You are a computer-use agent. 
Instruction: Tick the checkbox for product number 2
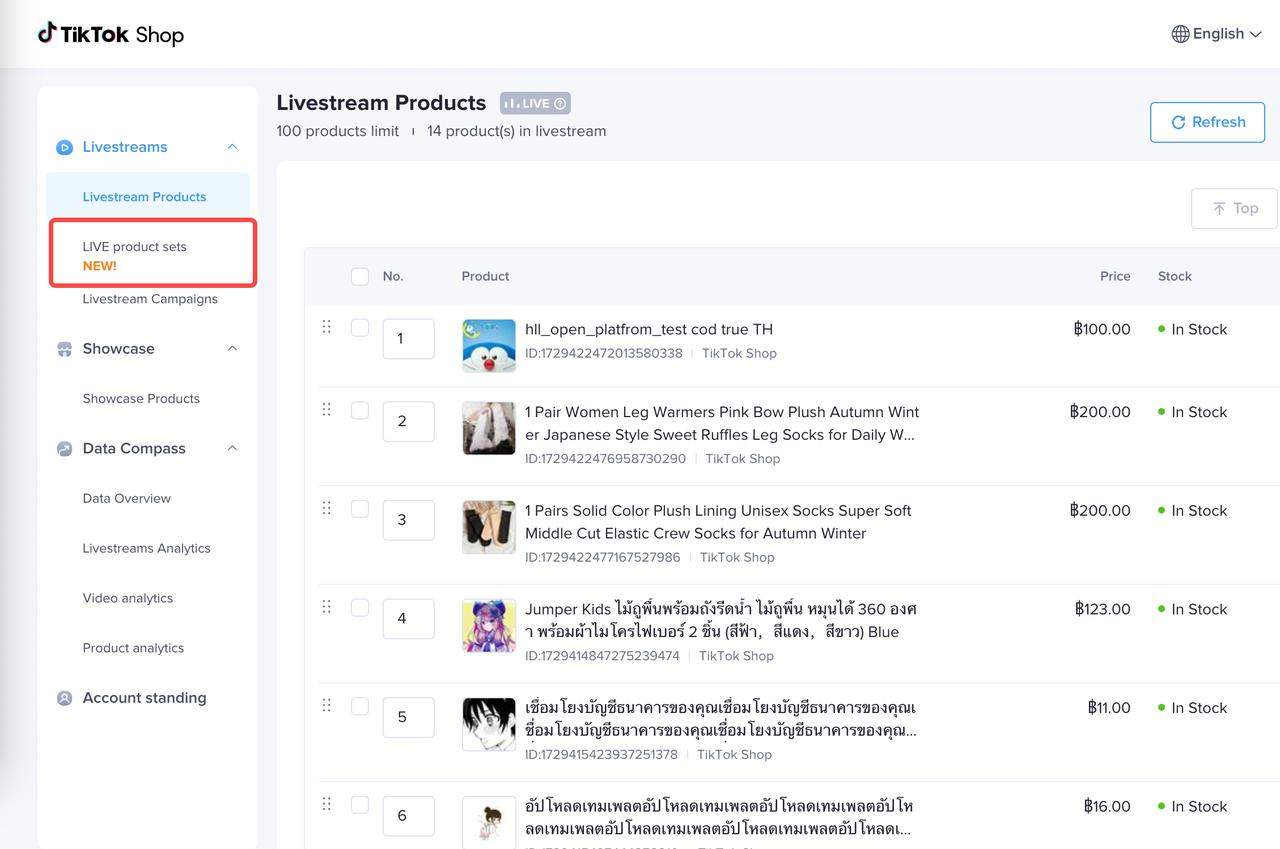click(360, 411)
